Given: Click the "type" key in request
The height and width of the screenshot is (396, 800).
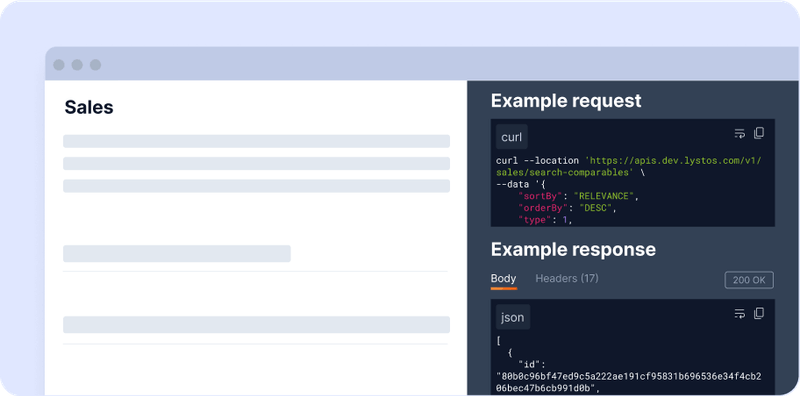Looking at the screenshot, I should pyautogui.click(x=536, y=220).
